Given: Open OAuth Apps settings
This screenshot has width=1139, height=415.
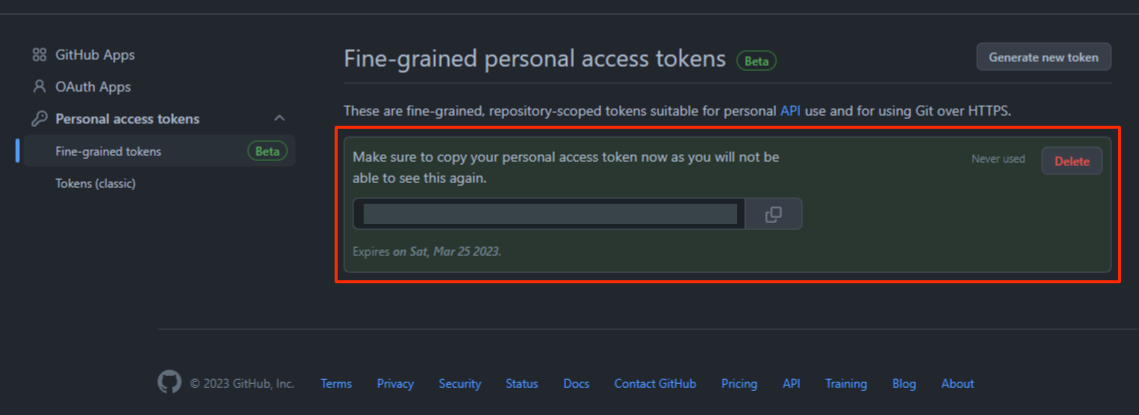Looking at the screenshot, I should pyautogui.click(x=93, y=87).
